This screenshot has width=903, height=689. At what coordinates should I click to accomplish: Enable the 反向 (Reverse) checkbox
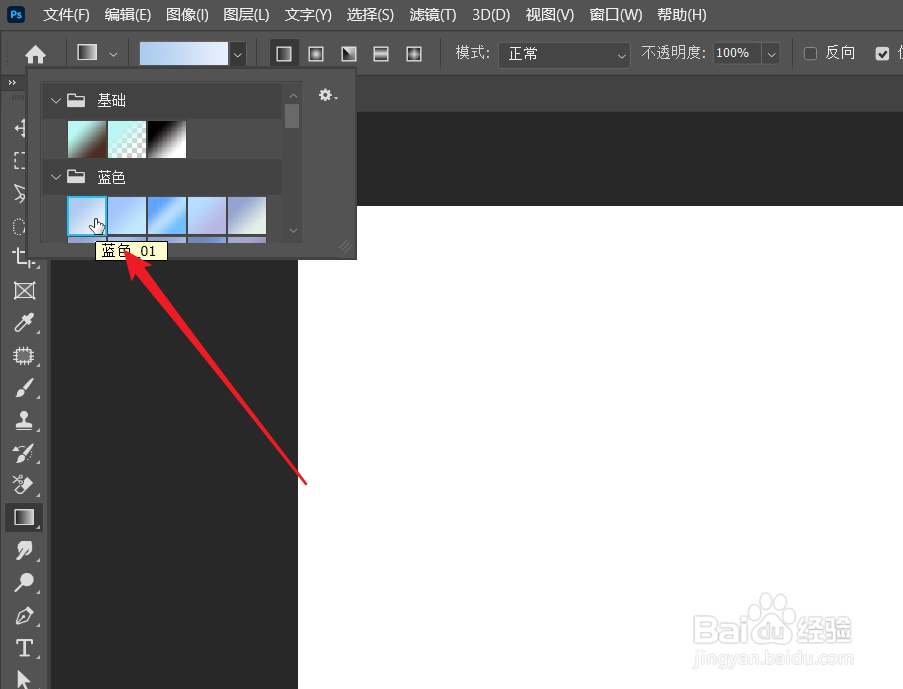pyautogui.click(x=810, y=54)
